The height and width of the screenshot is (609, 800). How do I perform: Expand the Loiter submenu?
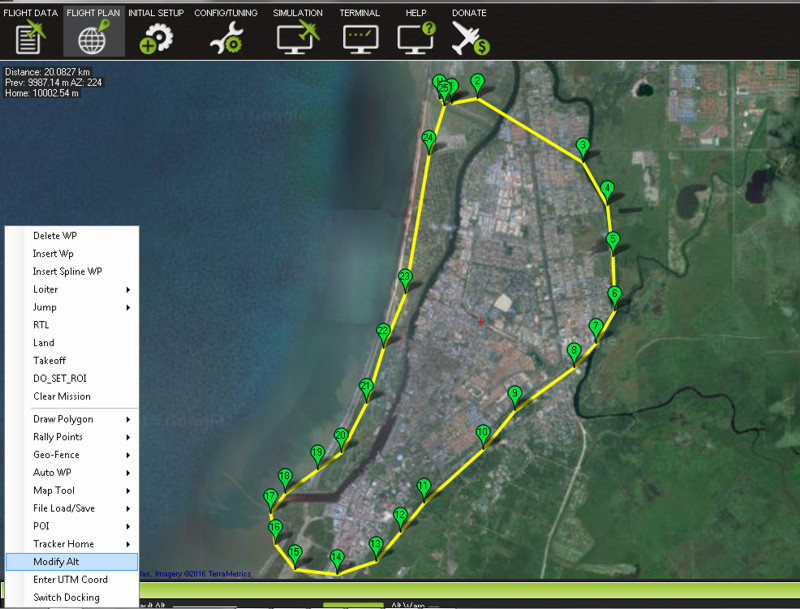click(x=71, y=289)
